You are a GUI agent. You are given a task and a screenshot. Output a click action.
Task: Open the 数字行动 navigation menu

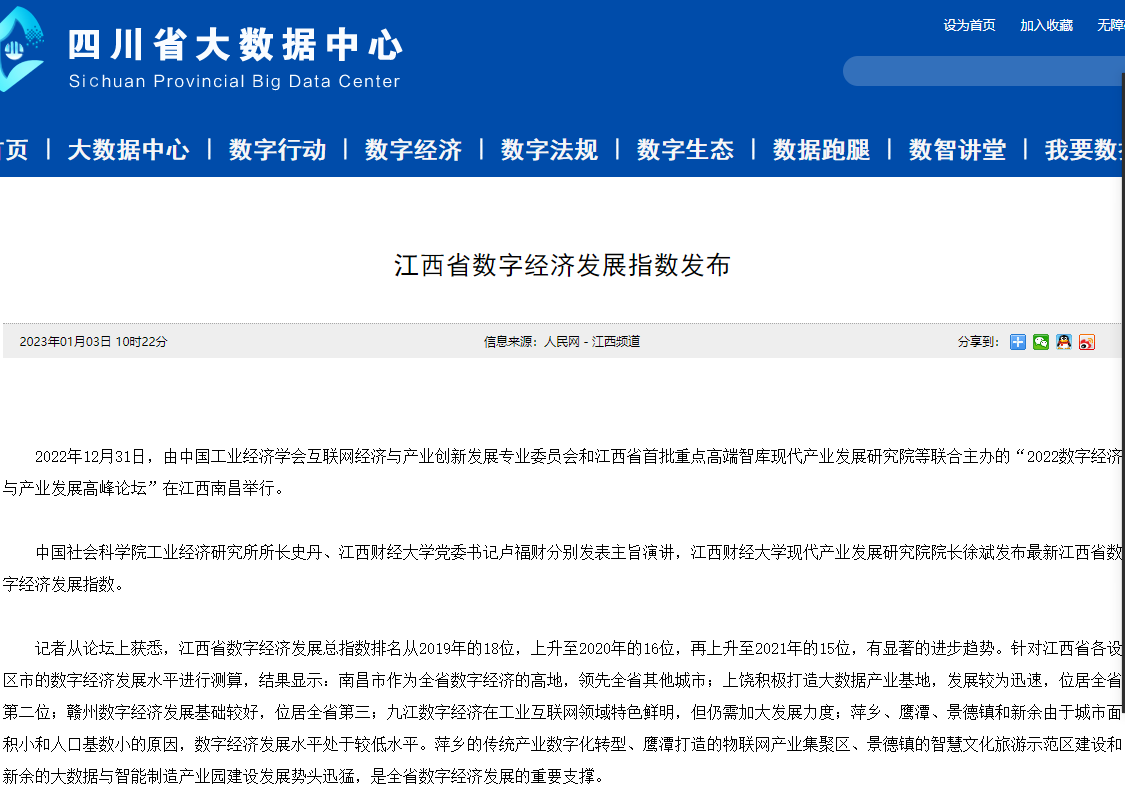[277, 150]
